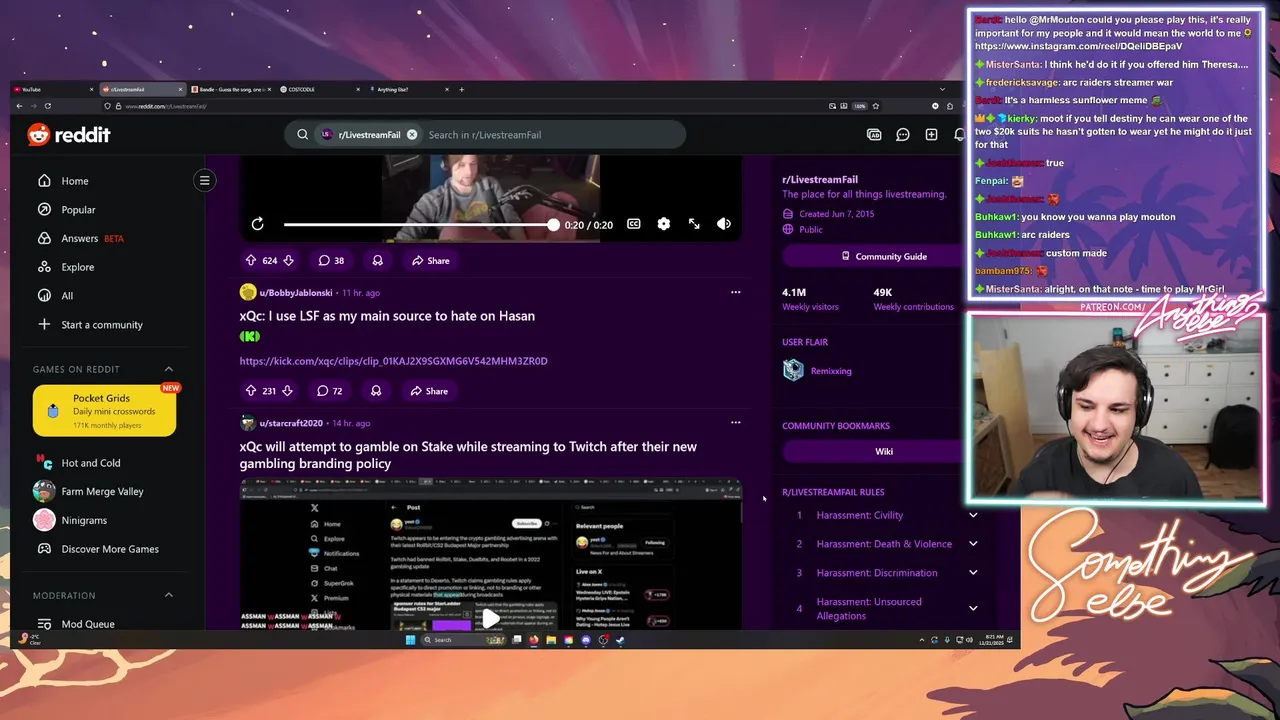The image size is (1280, 720).
Task: Open the Pocket Grids game card
Action: pyautogui.click(x=104, y=411)
